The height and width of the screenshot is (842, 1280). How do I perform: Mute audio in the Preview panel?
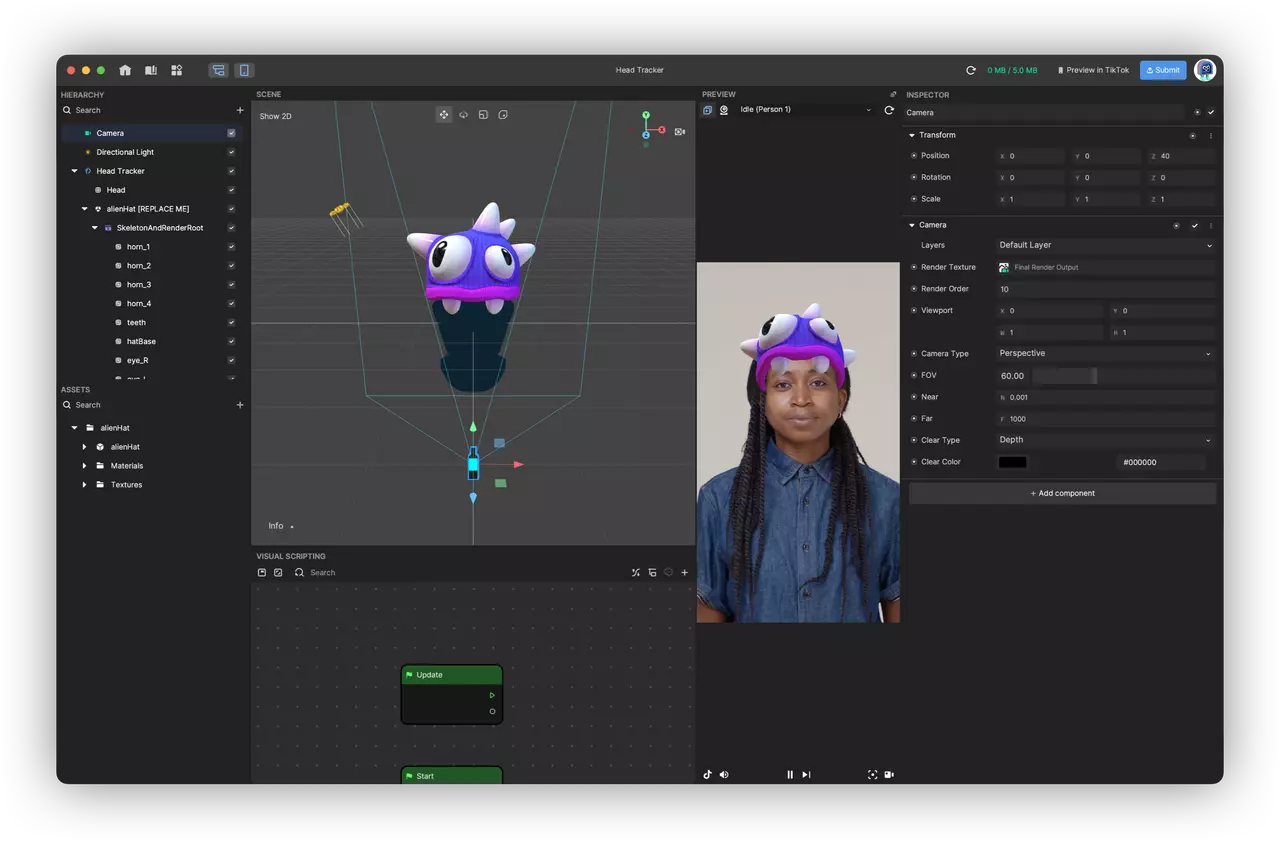coord(724,774)
